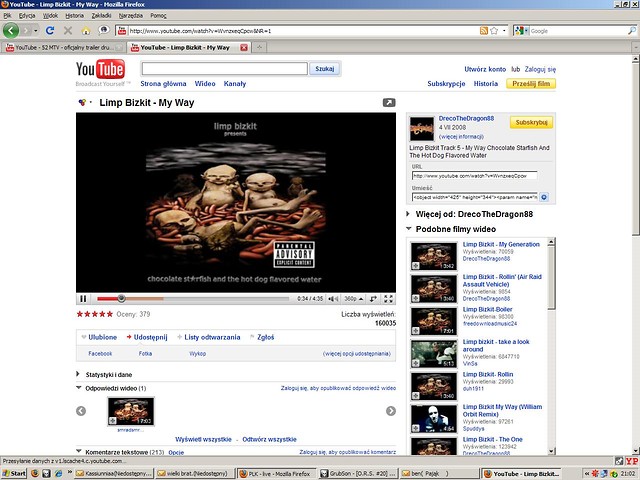Collapse Komentarze tekstowe section
640x480 pixels.
point(79,451)
